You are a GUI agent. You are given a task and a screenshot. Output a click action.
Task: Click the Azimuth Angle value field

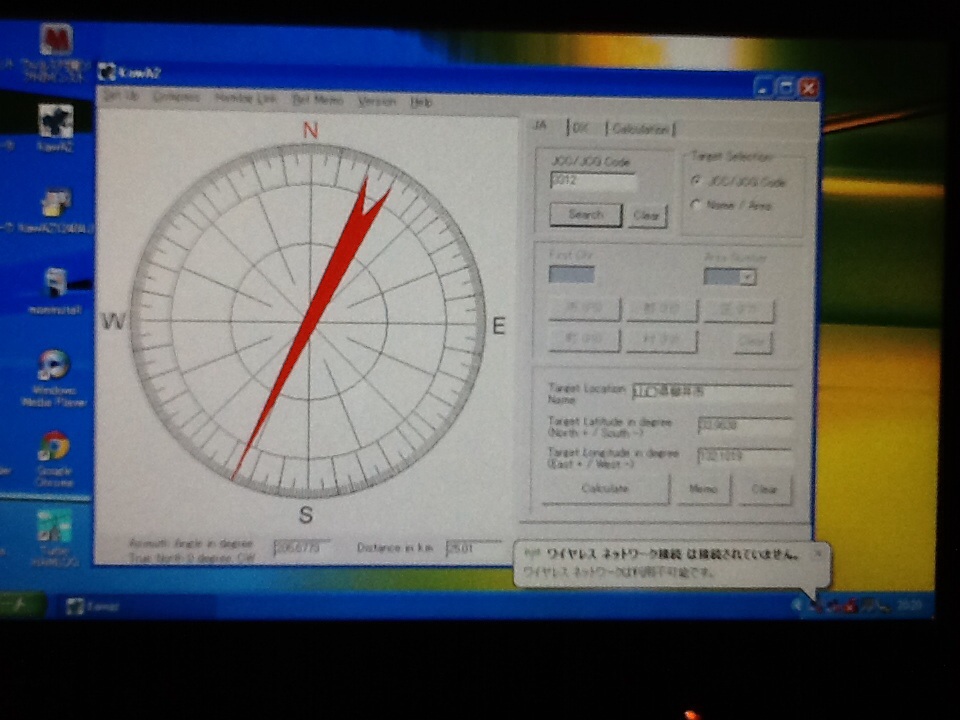pyautogui.click(x=301, y=547)
